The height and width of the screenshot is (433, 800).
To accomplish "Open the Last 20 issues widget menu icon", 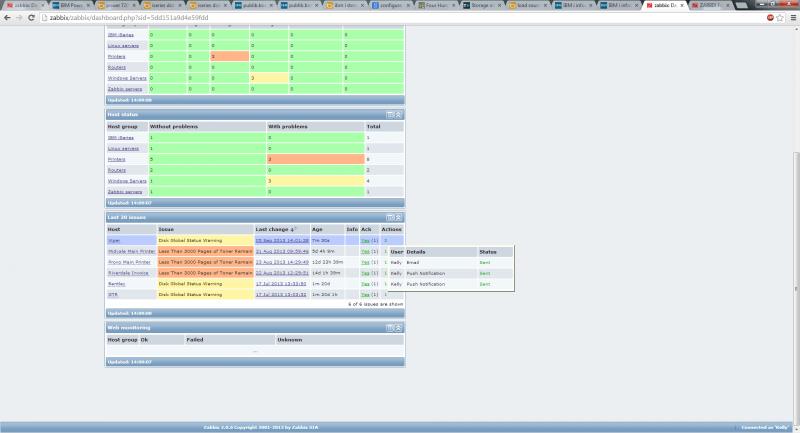I will (x=390, y=217).
